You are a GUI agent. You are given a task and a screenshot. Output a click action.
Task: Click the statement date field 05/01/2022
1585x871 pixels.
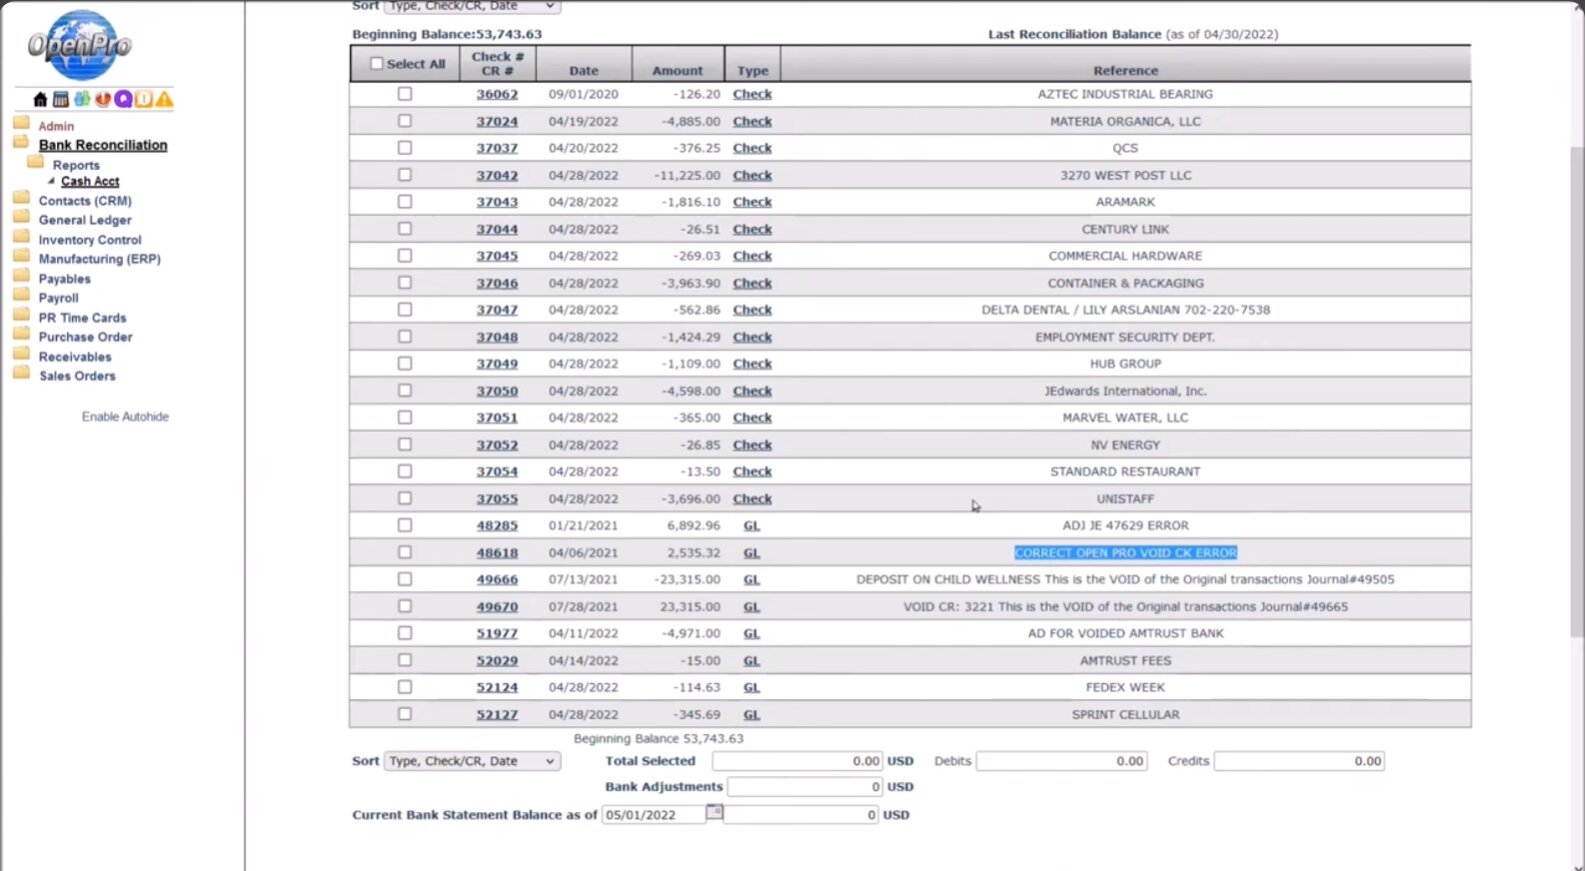click(x=654, y=815)
